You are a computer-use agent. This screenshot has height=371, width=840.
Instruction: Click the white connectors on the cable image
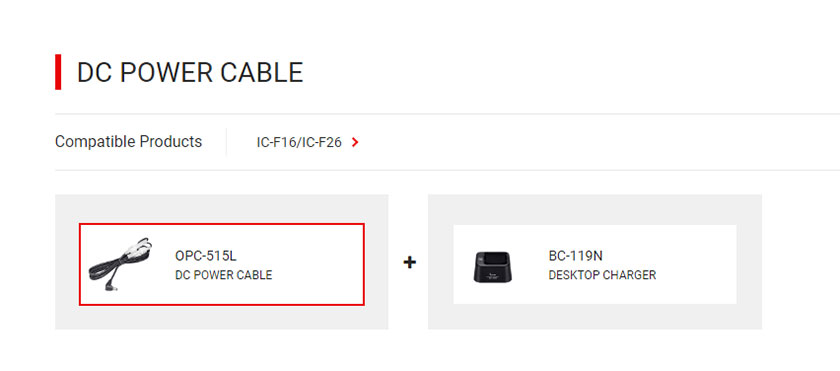tap(139, 247)
